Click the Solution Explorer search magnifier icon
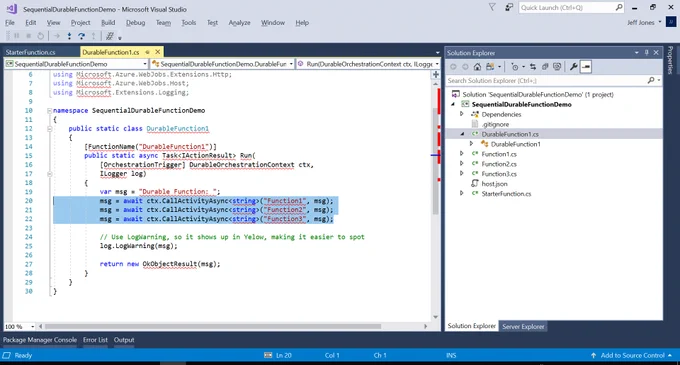The height and width of the screenshot is (365, 680). click(x=651, y=81)
